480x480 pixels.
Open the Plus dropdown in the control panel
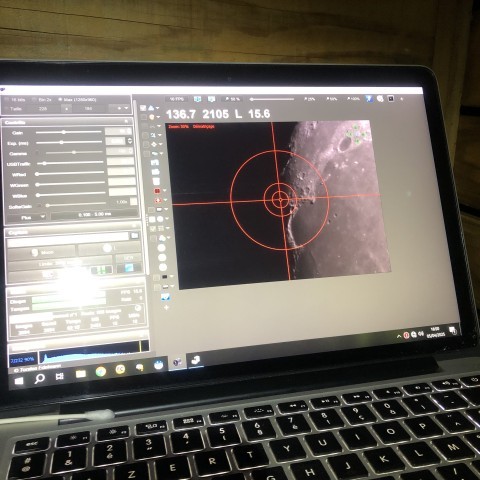pos(27,217)
